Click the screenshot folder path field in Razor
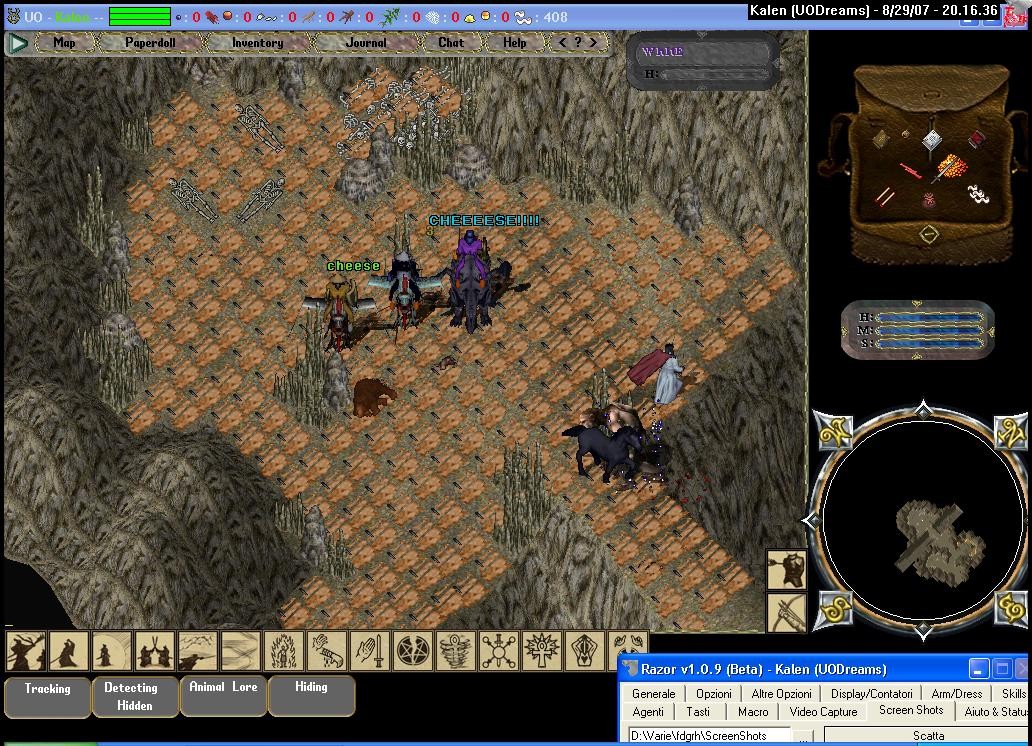The height and width of the screenshot is (746, 1032). 710,735
